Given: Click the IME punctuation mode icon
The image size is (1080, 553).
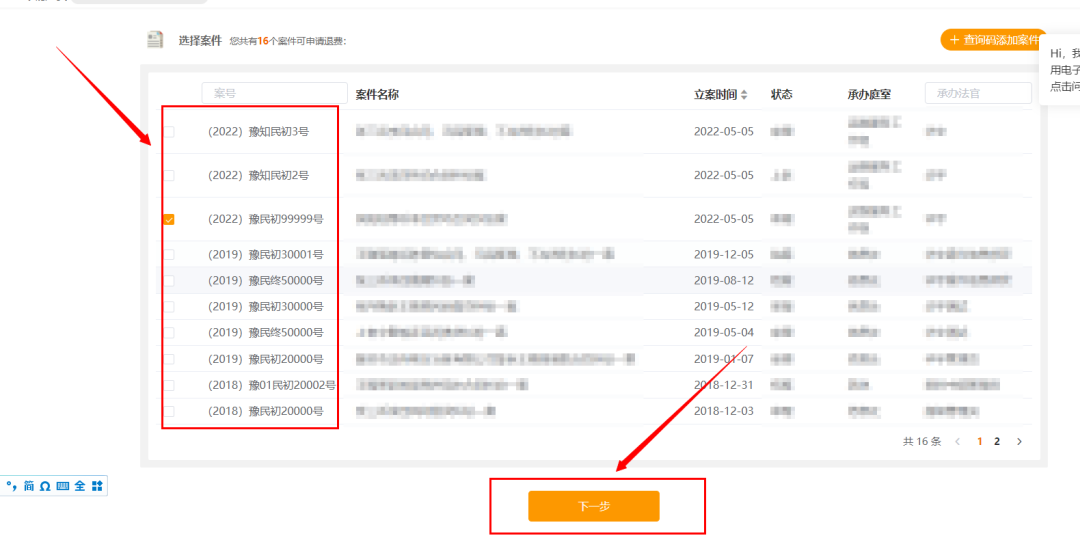Looking at the screenshot, I should pyautogui.click(x=12, y=486).
